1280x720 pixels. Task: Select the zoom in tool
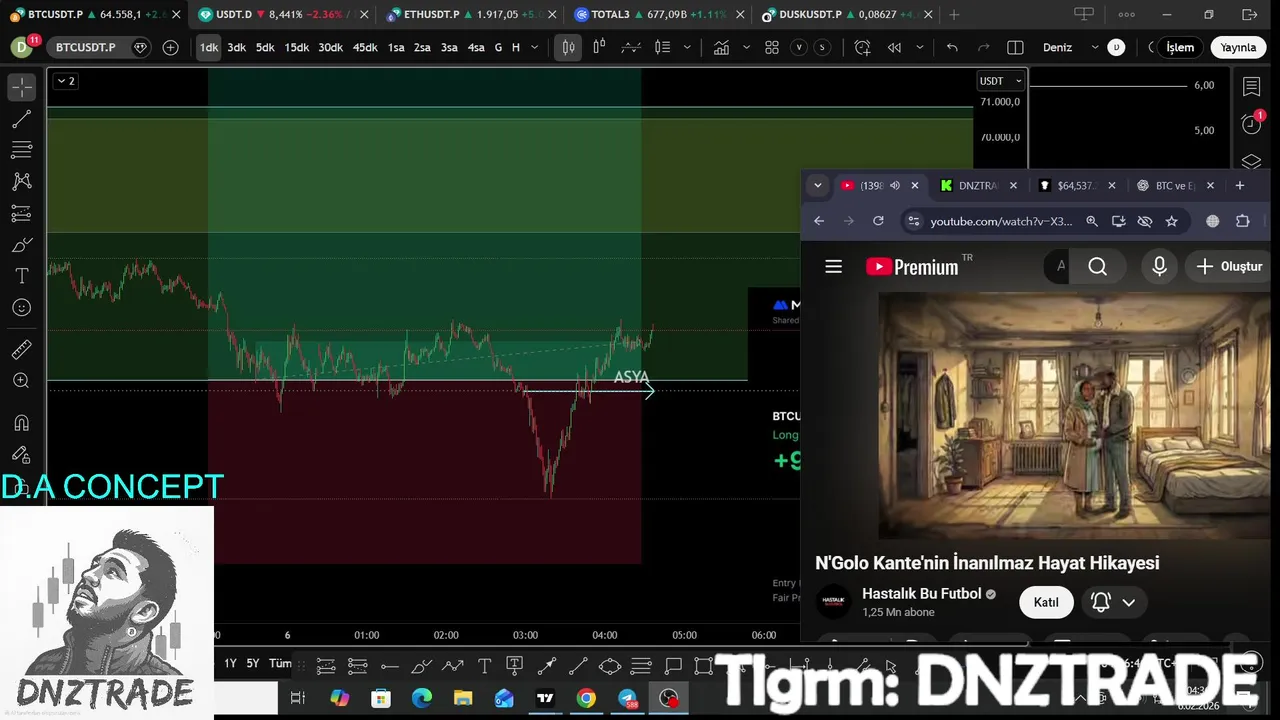coord(21,381)
